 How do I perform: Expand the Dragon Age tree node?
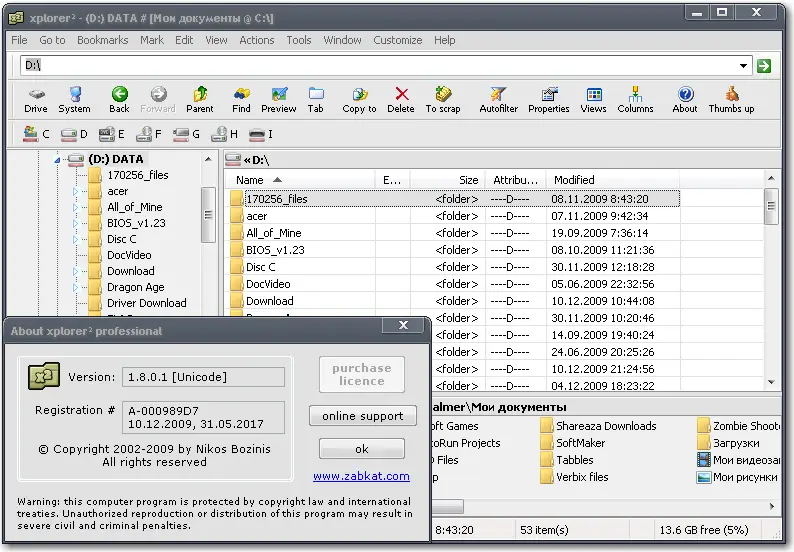(x=75, y=287)
